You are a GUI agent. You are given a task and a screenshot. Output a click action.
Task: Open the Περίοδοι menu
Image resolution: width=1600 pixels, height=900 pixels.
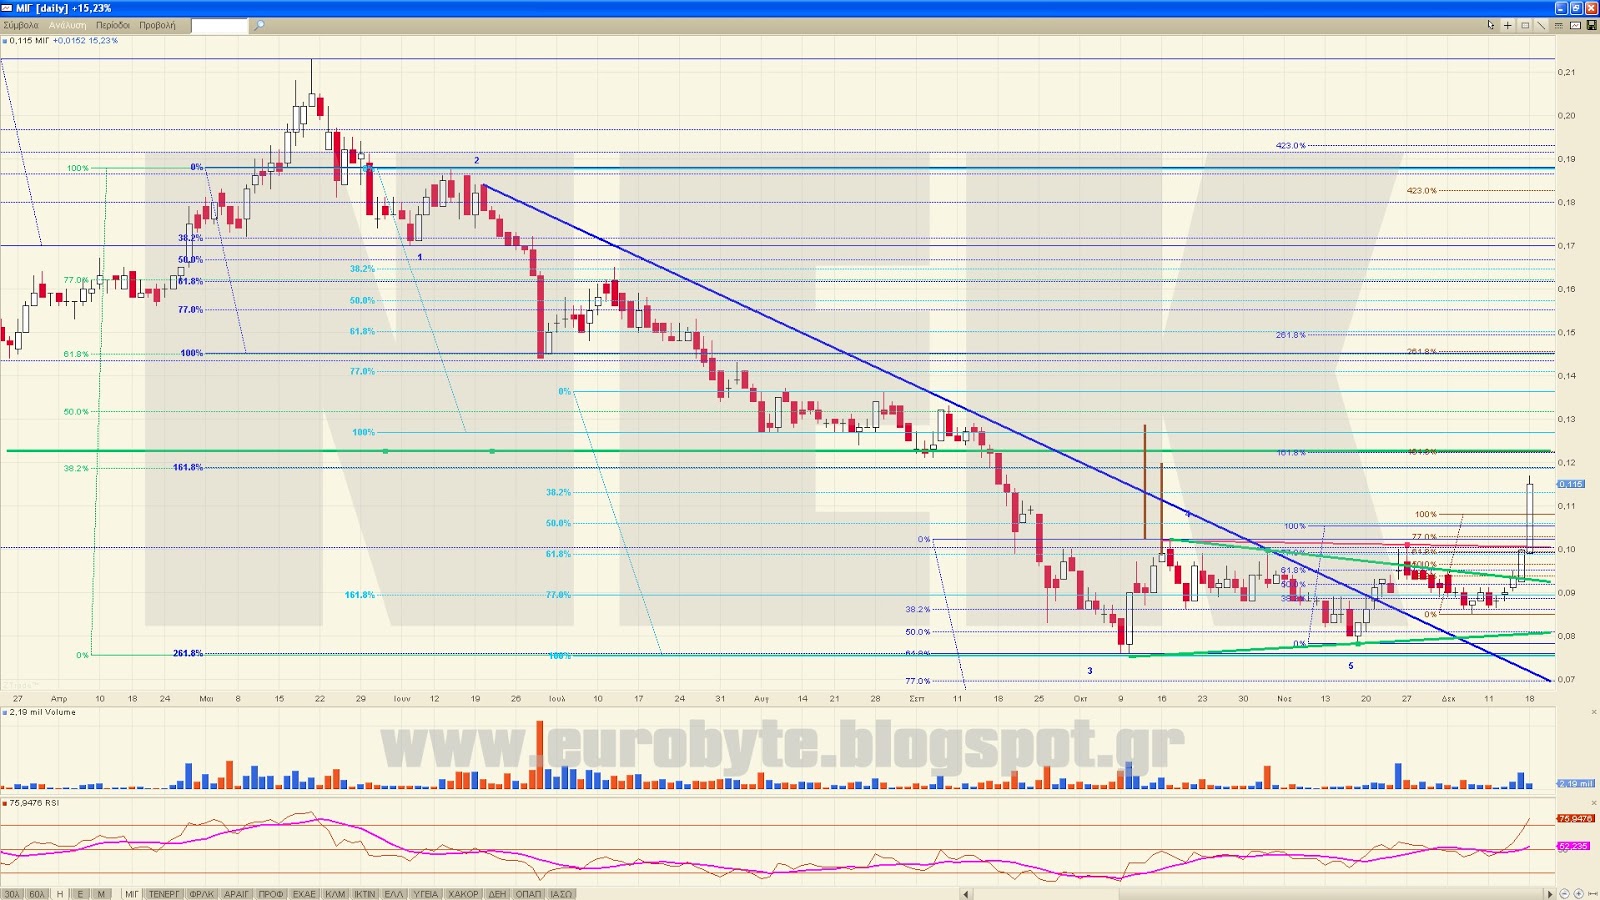click(x=113, y=25)
